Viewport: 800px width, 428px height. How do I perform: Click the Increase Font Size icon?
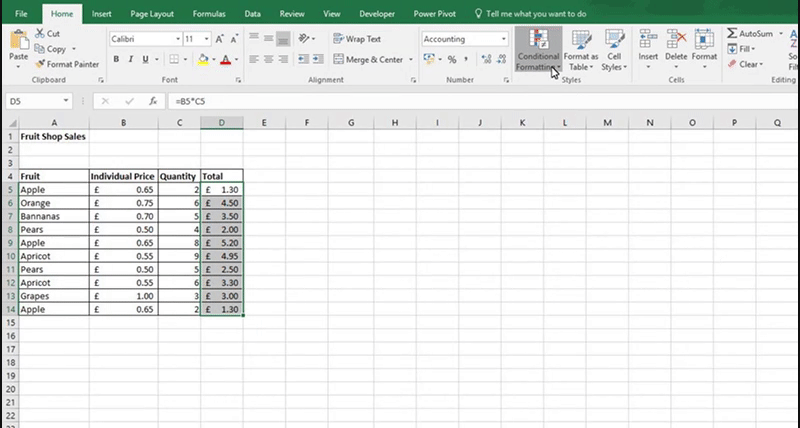(x=219, y=39)
